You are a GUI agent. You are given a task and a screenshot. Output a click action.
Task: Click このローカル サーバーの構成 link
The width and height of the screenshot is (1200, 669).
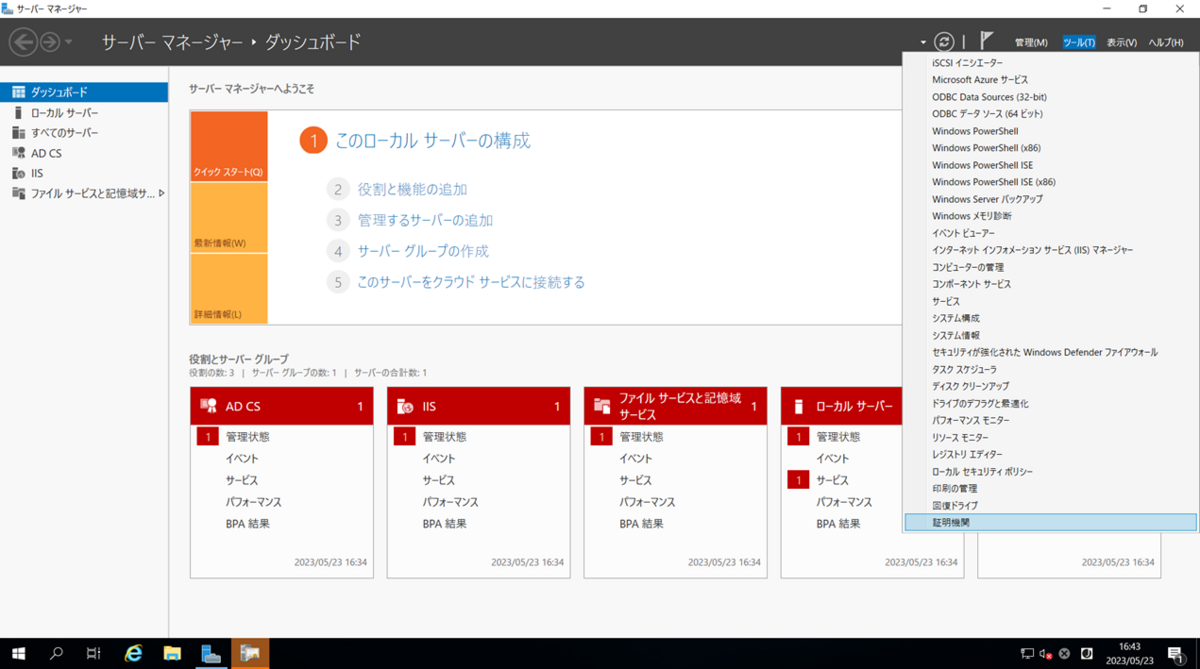click(x=432, y=141)
